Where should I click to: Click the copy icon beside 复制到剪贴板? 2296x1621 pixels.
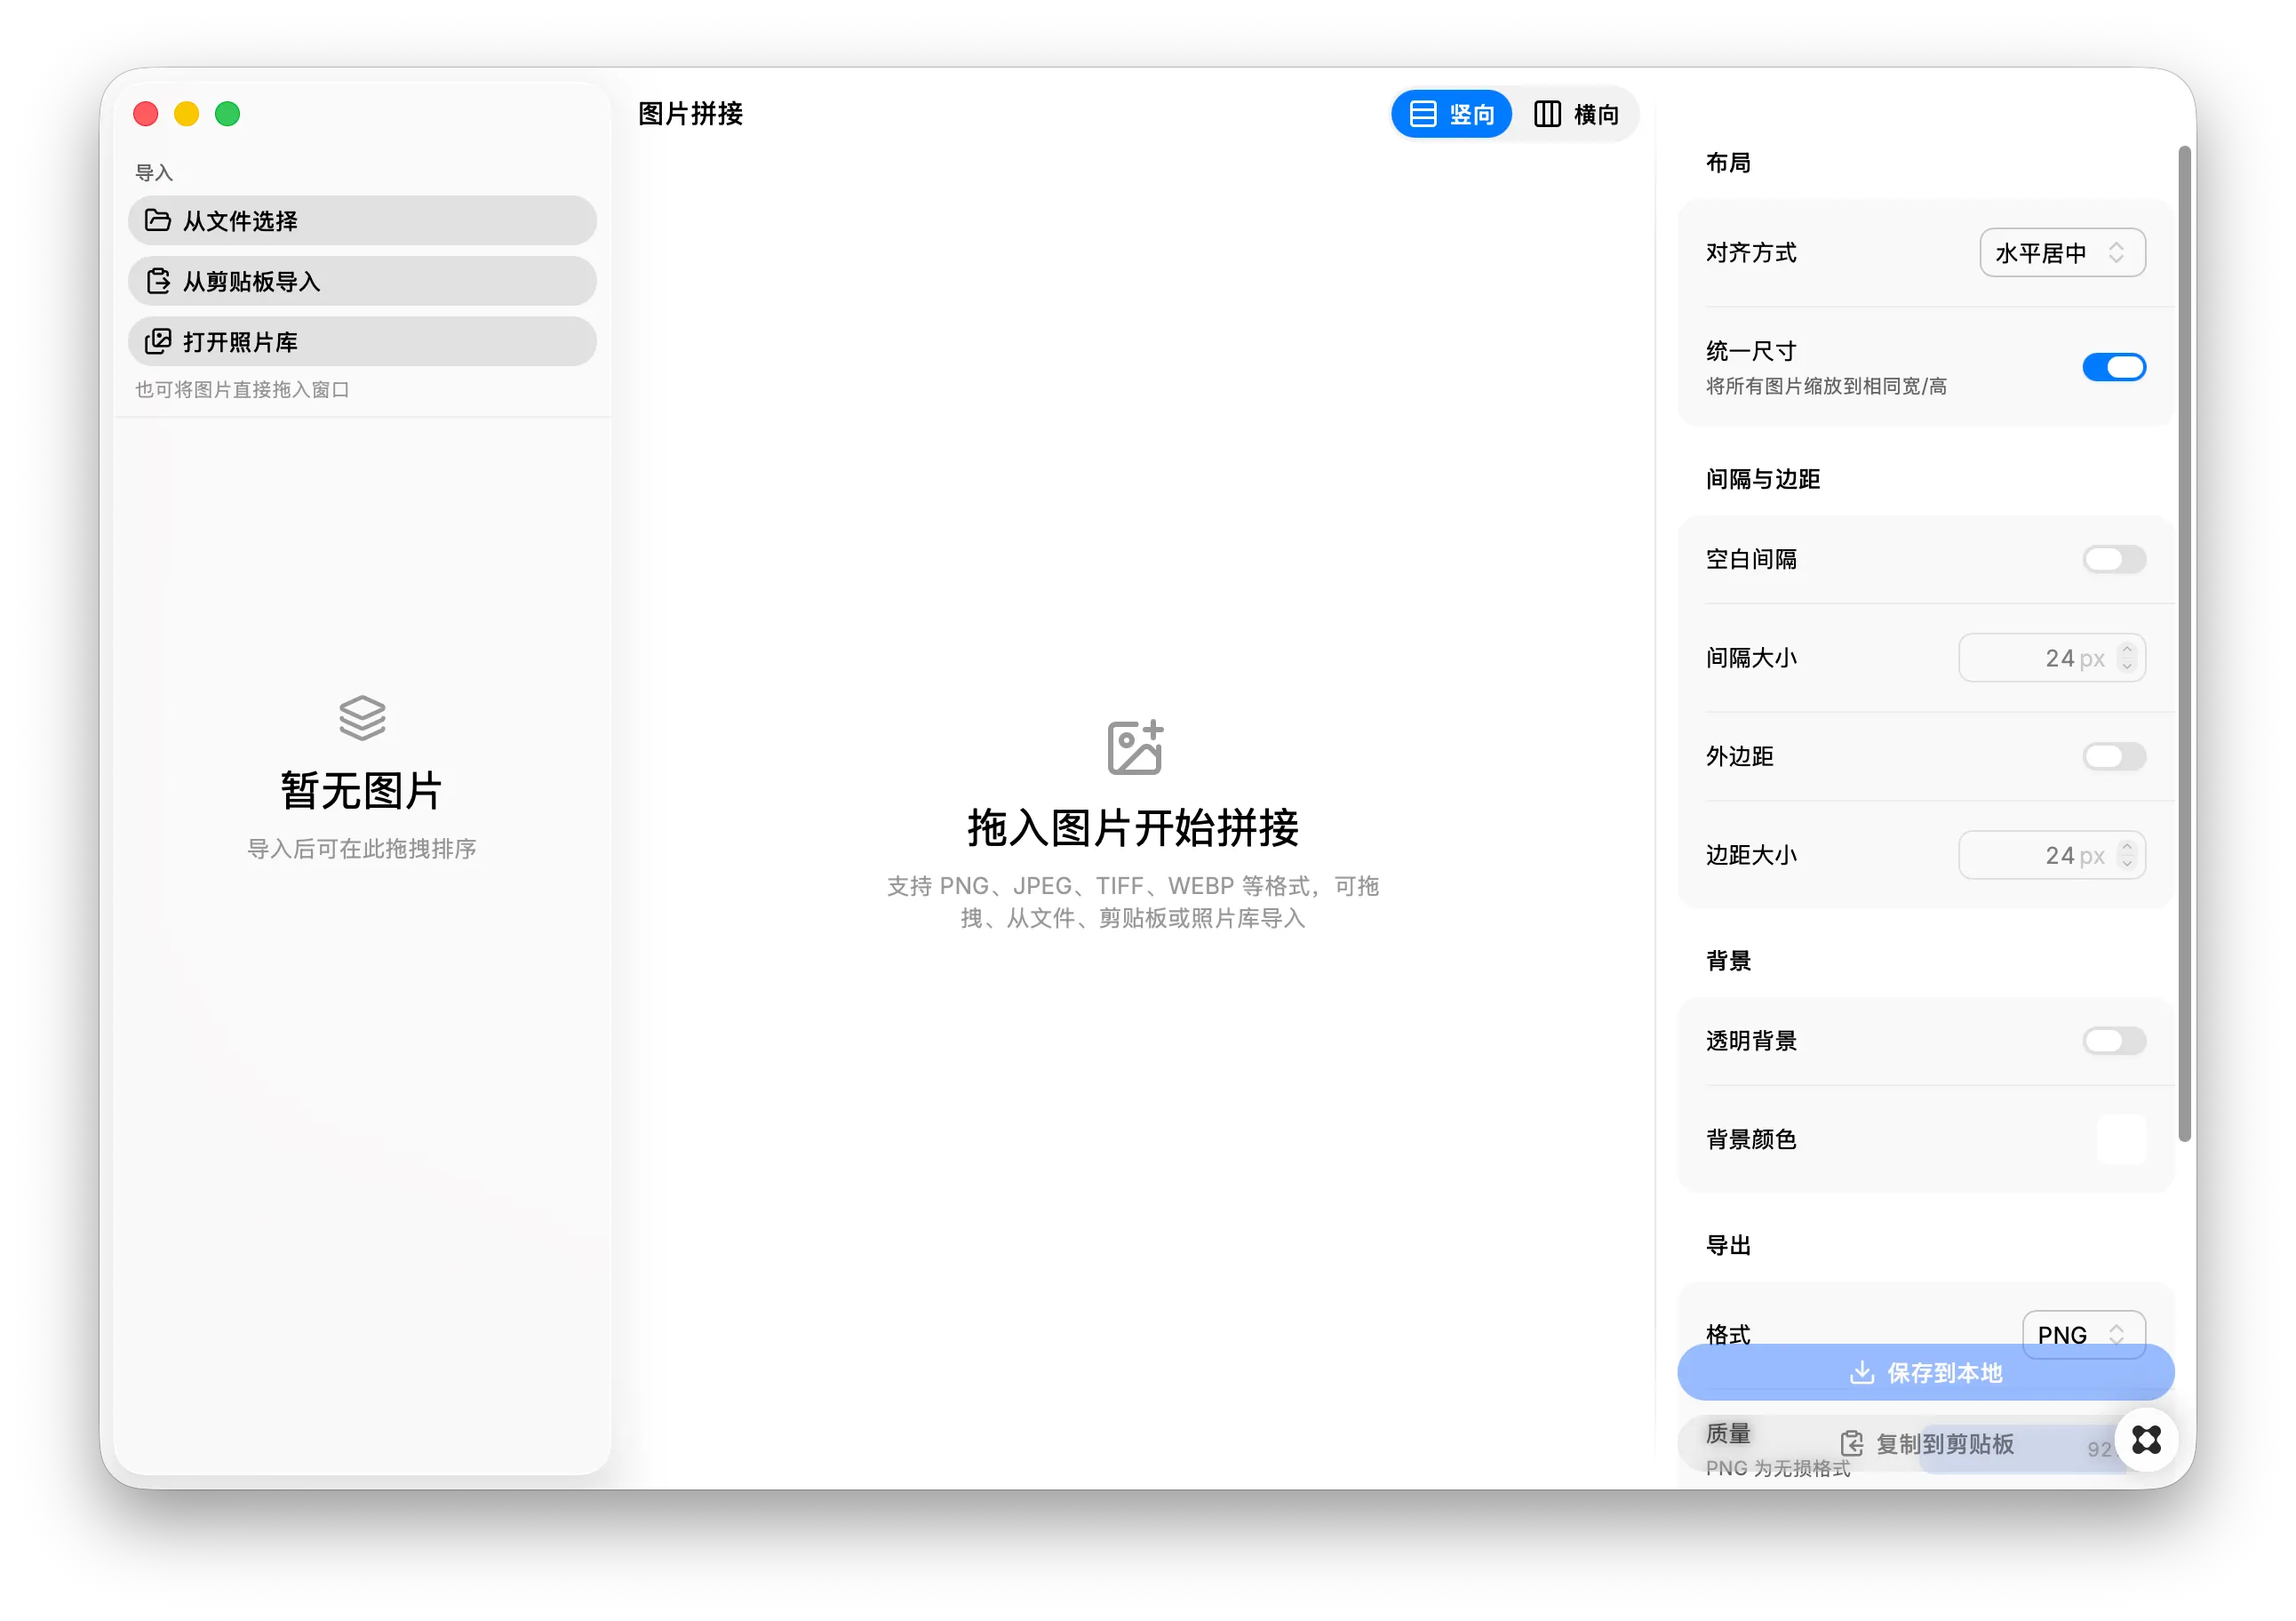point(1851,1443)
